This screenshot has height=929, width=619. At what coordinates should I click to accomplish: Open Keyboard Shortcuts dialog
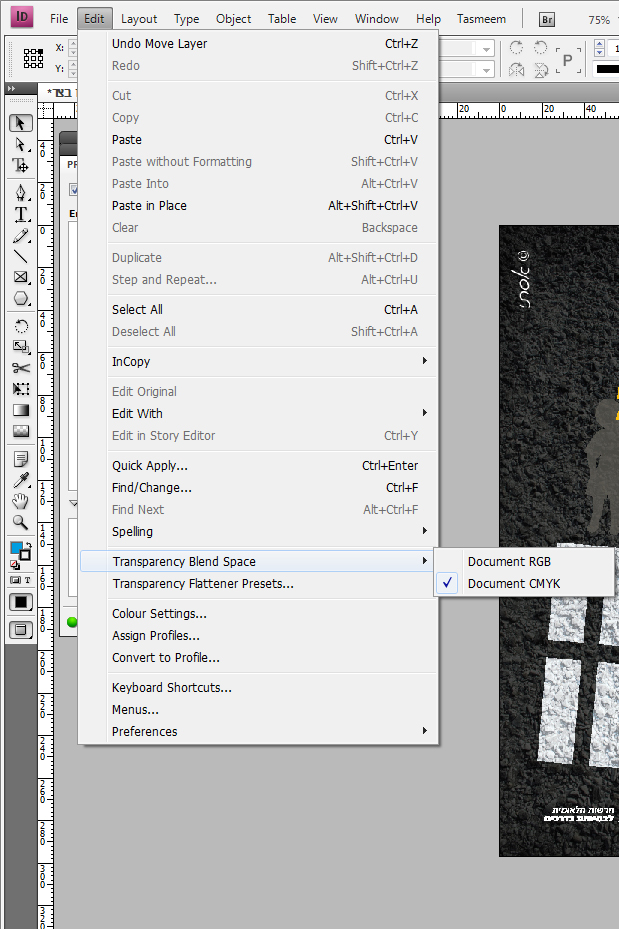[171, 688]
